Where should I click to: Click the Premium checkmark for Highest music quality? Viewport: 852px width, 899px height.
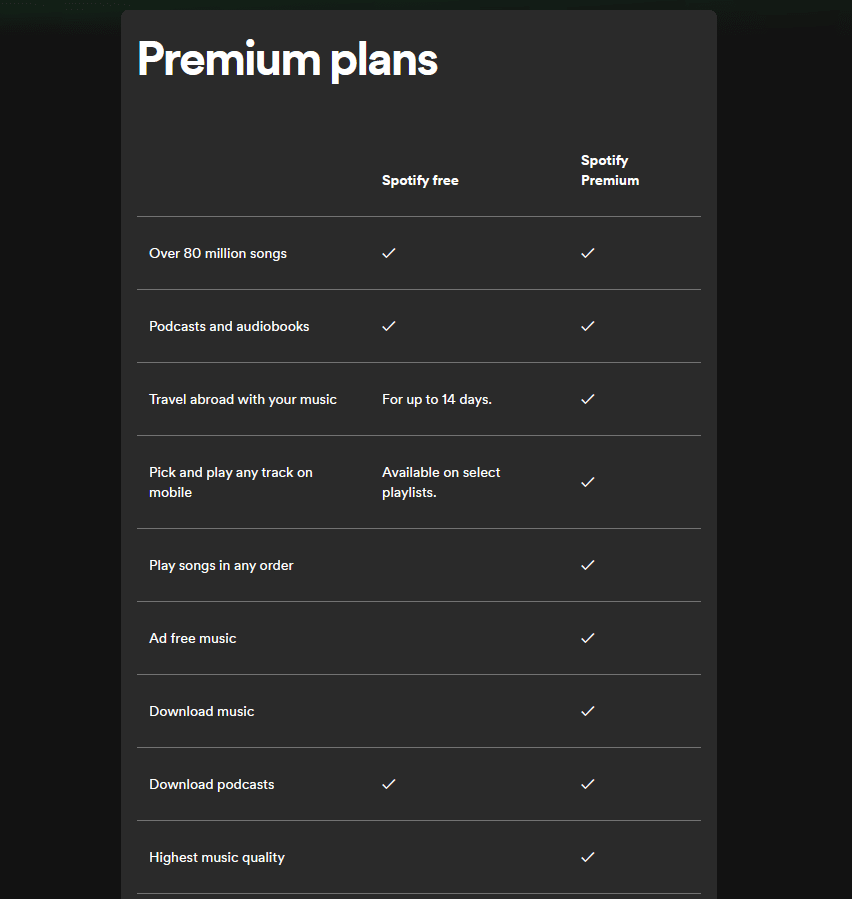tap(588, 857)
